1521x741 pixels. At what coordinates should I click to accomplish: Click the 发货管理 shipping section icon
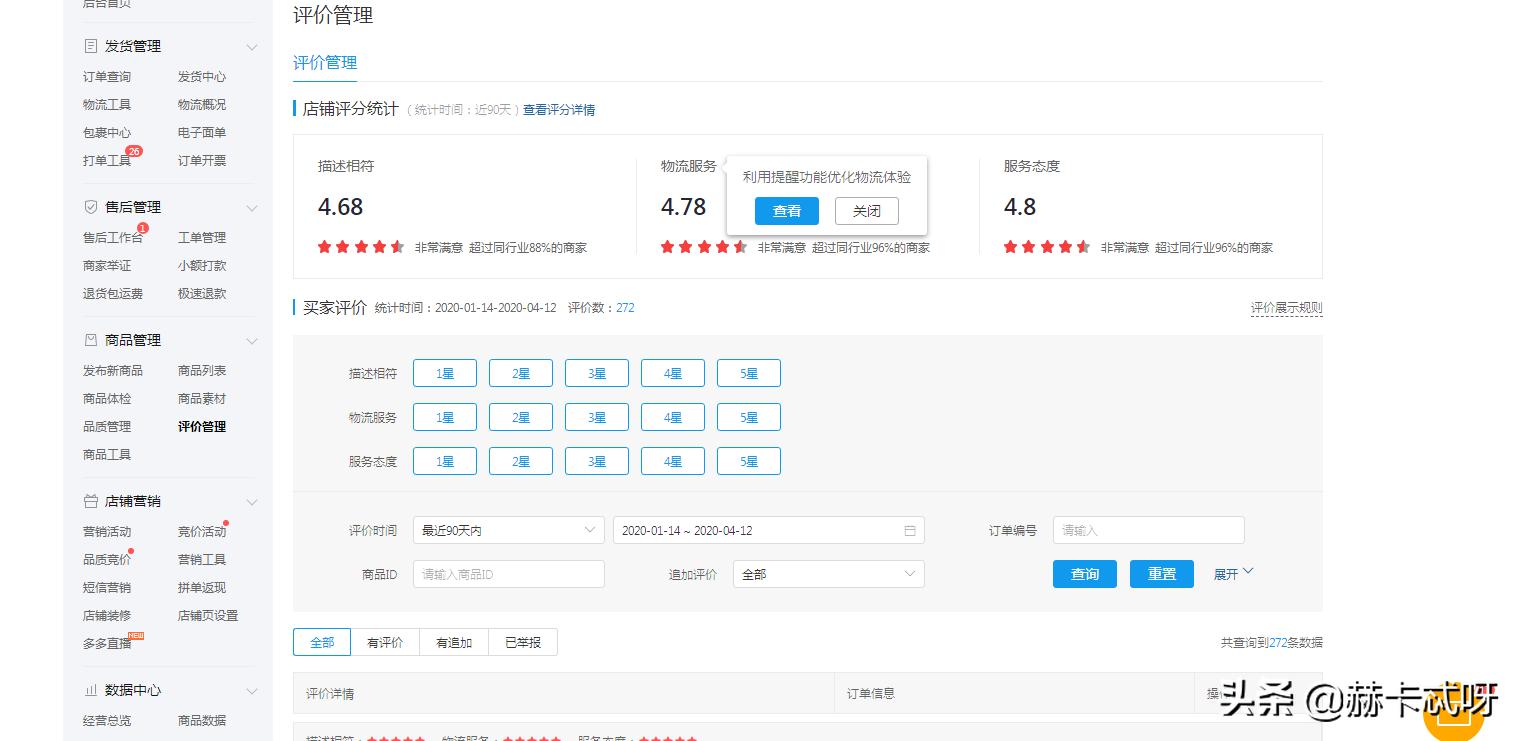93,45
